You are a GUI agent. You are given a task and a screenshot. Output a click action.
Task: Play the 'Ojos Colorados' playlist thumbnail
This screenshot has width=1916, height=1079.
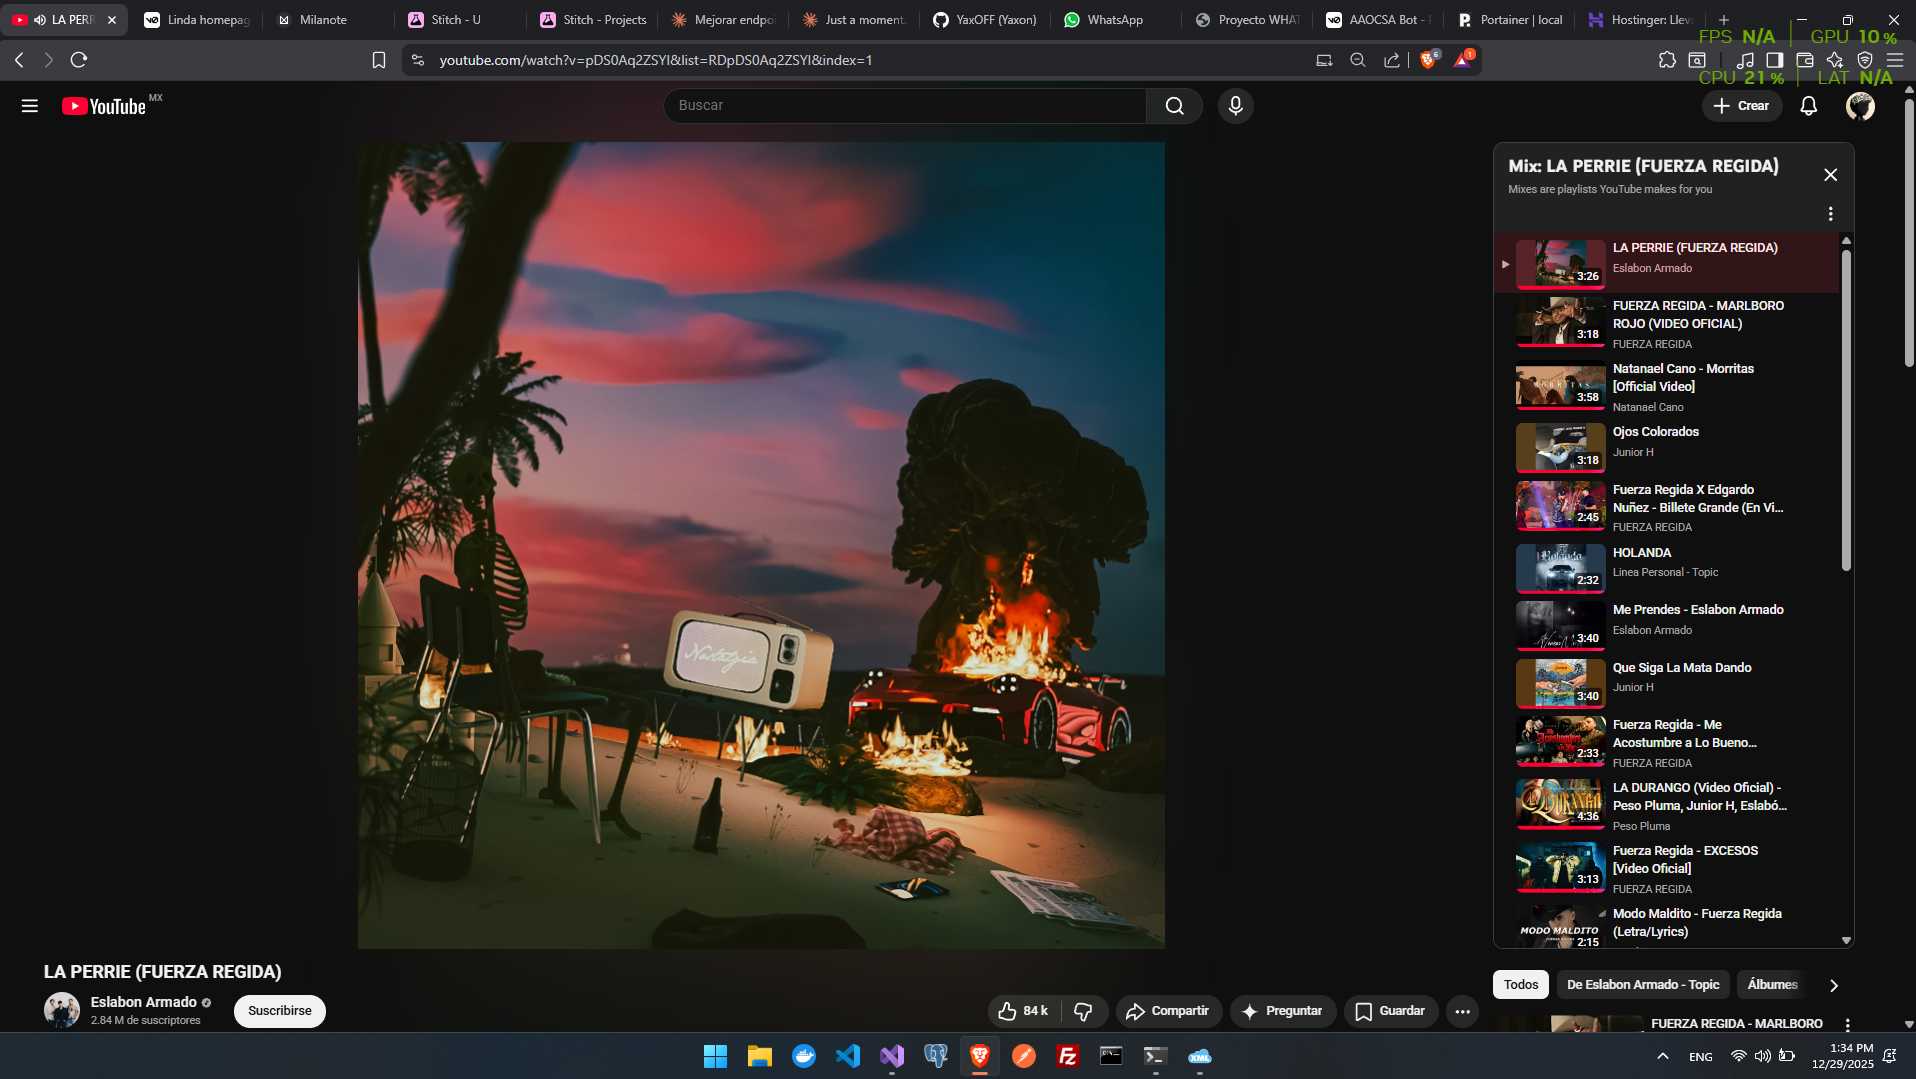point(1560,447)
